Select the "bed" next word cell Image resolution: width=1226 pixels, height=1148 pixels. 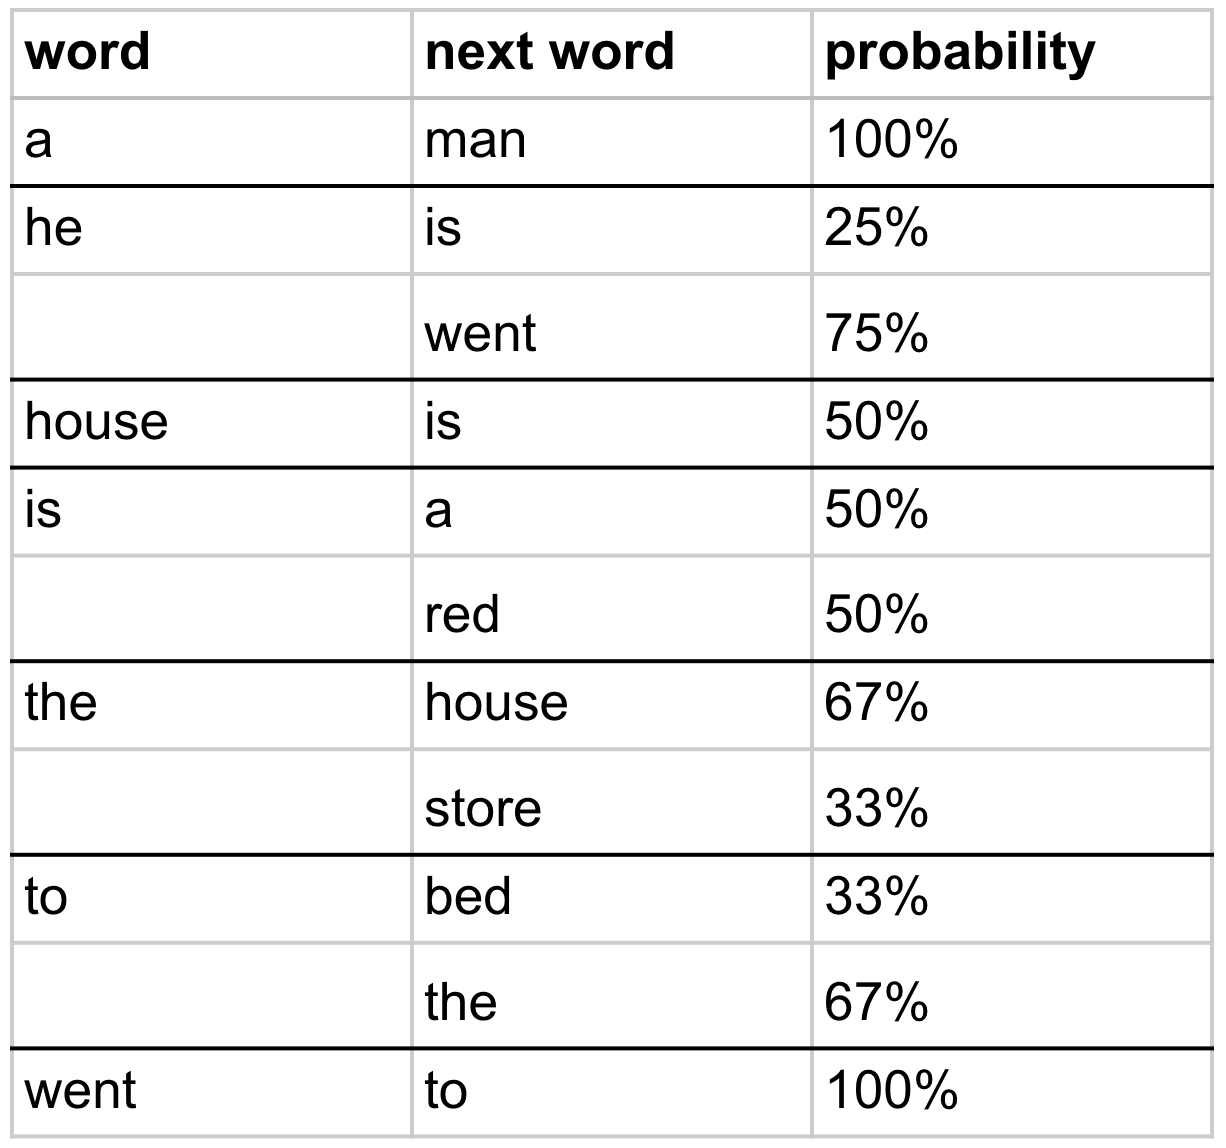tap(467, 895)
